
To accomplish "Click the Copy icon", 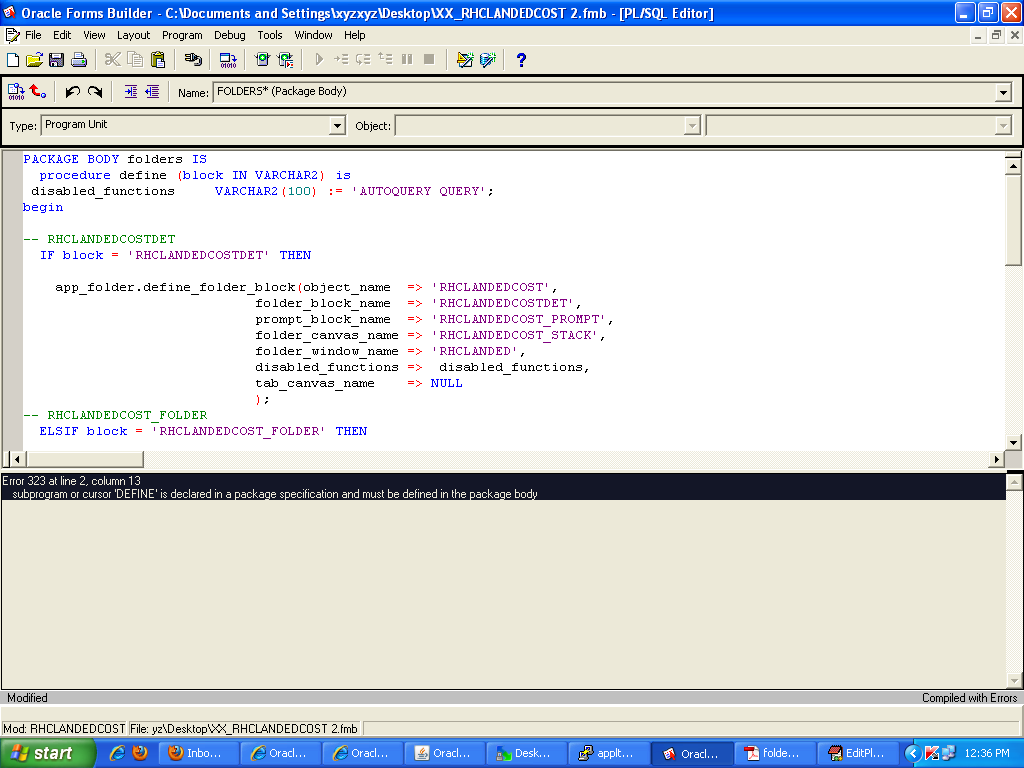I will [x=135, y=60].
